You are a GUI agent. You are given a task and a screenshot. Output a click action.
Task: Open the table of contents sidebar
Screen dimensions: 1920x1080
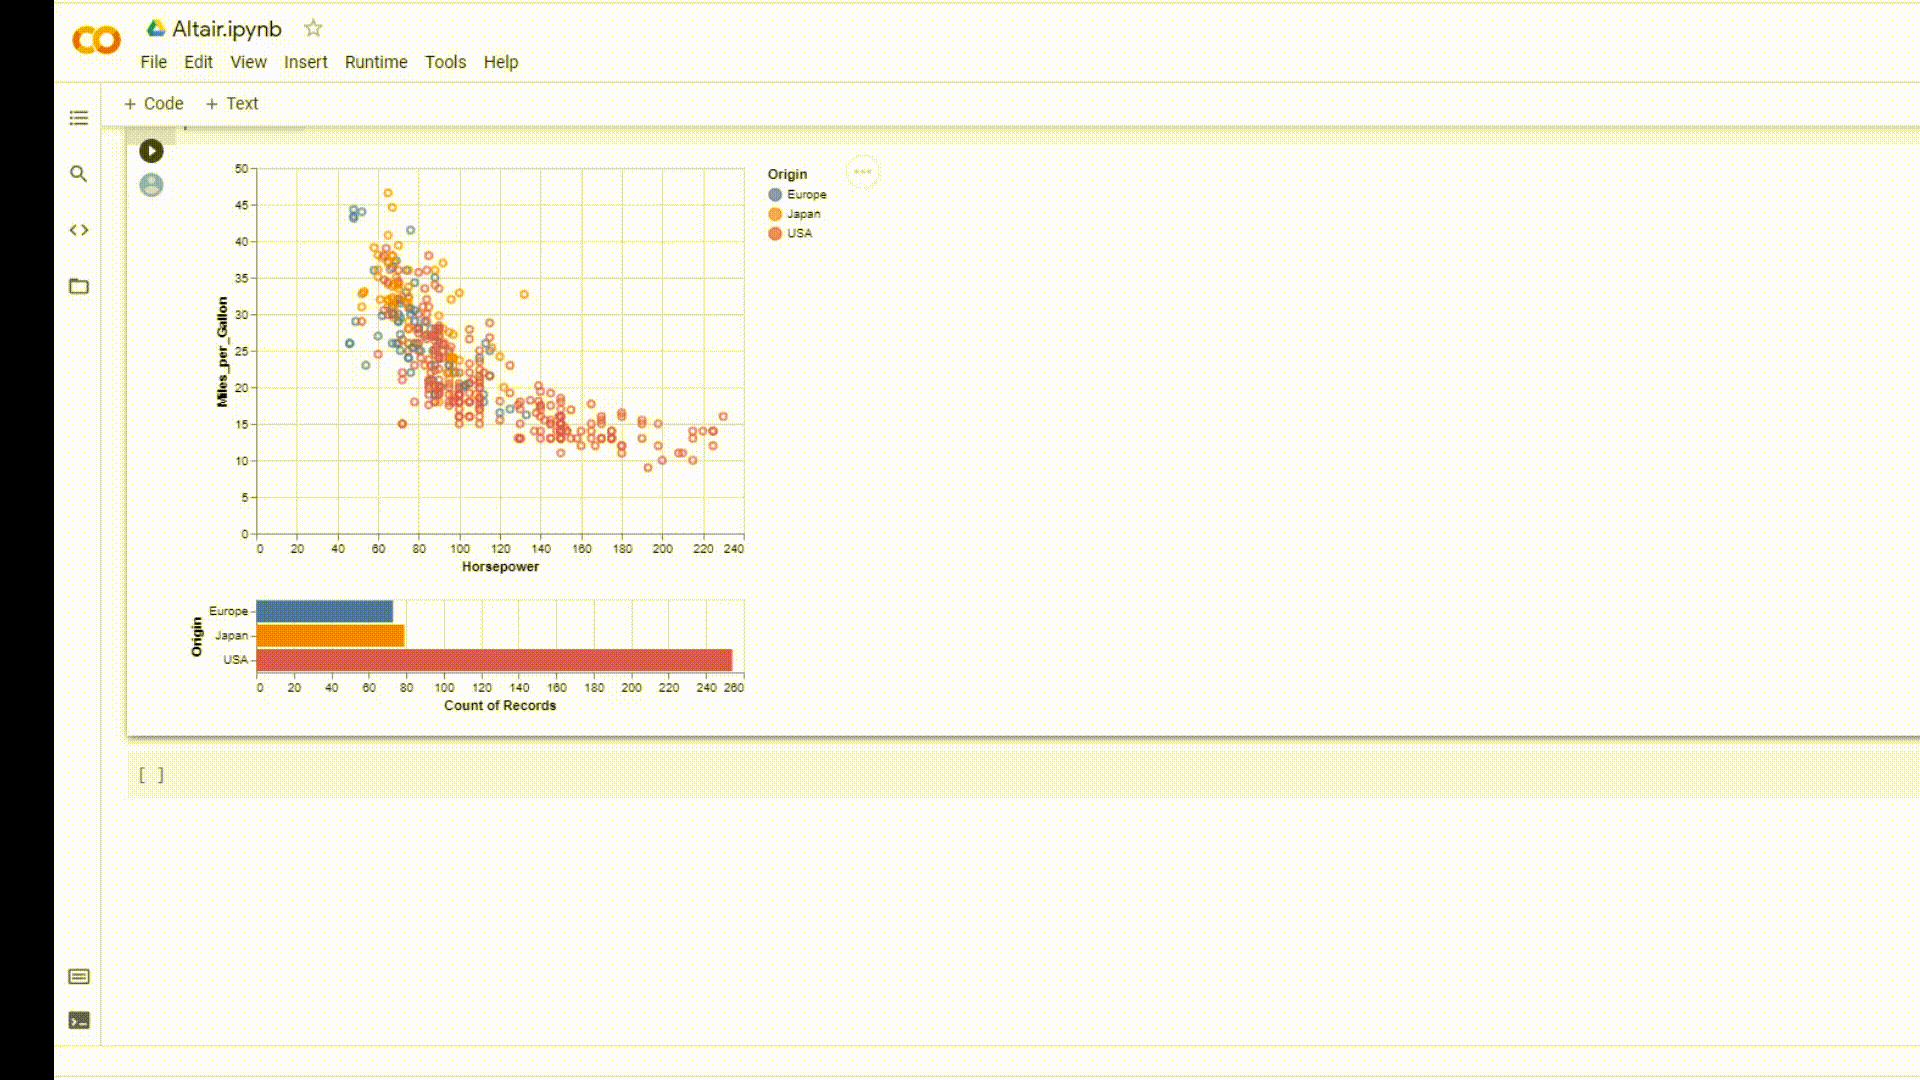[x=79, y=118]
